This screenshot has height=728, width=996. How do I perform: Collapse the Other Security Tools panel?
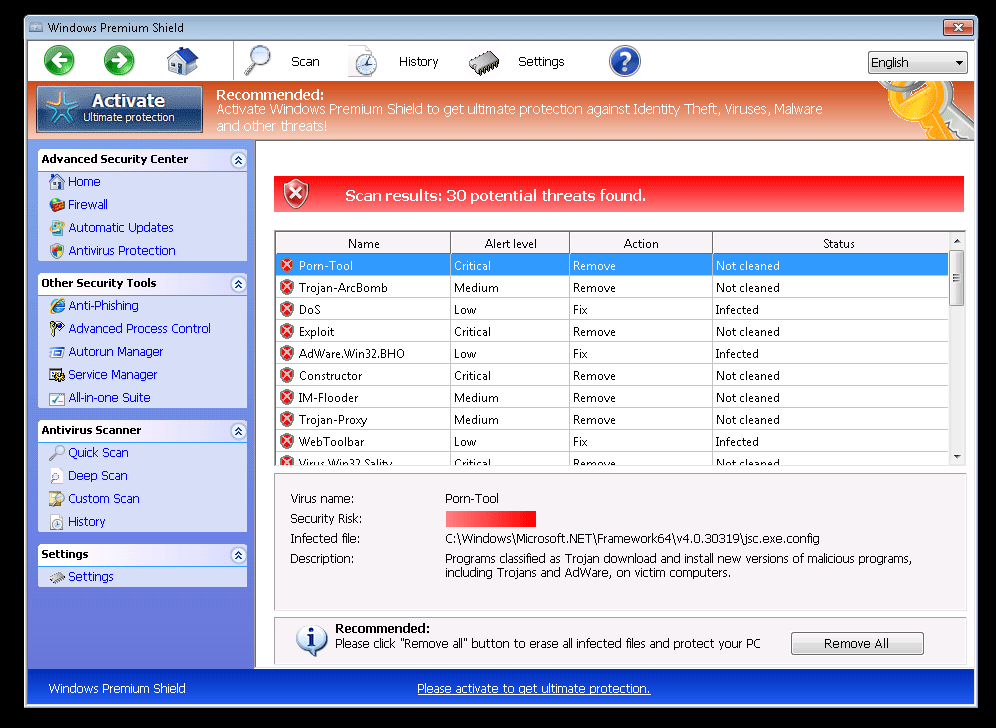238,284
